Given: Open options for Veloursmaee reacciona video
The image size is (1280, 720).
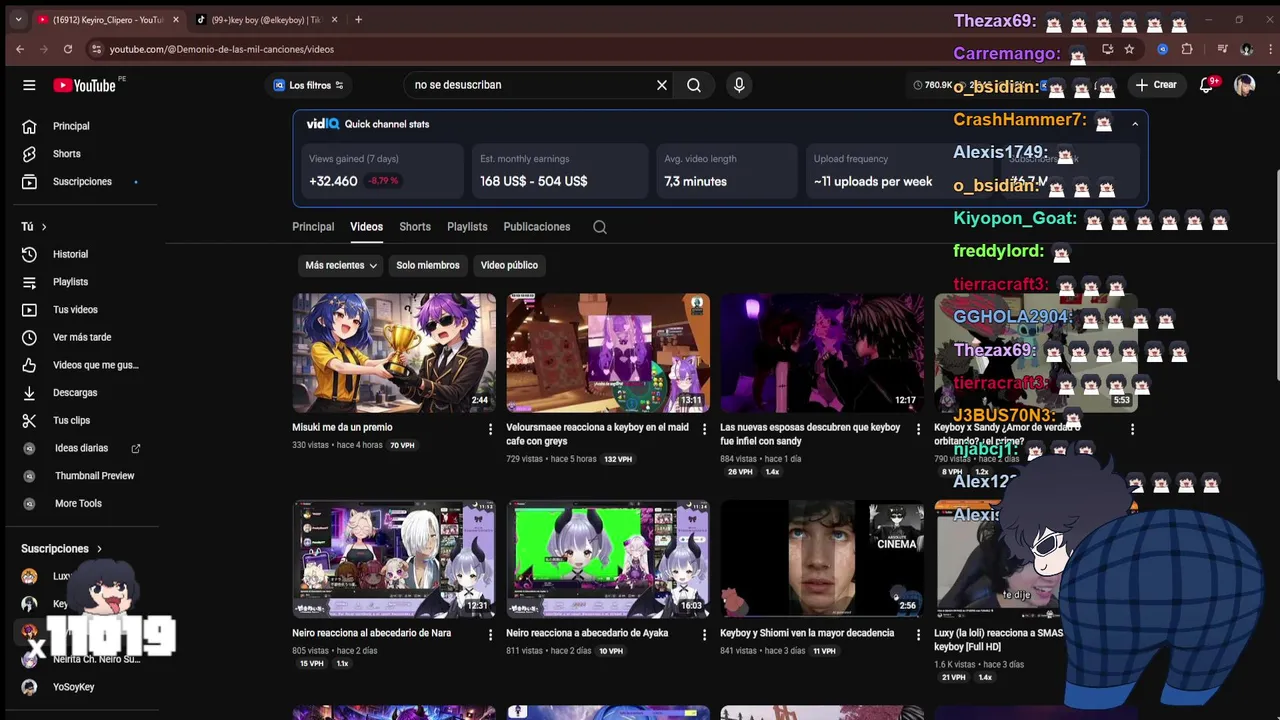Looking at the screenshot, I should point(704,429).
